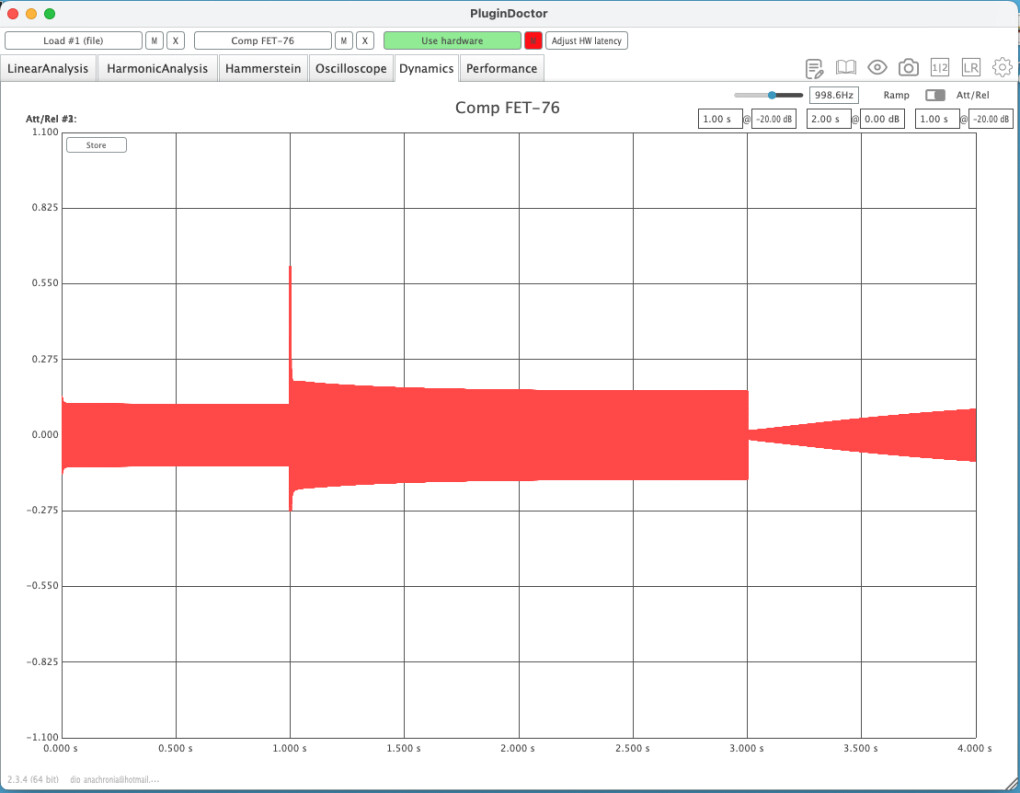This screenshot has height=793, width=1020.
Task: Click the last -20.00 dB level field
Action: (x=990, y=119)
